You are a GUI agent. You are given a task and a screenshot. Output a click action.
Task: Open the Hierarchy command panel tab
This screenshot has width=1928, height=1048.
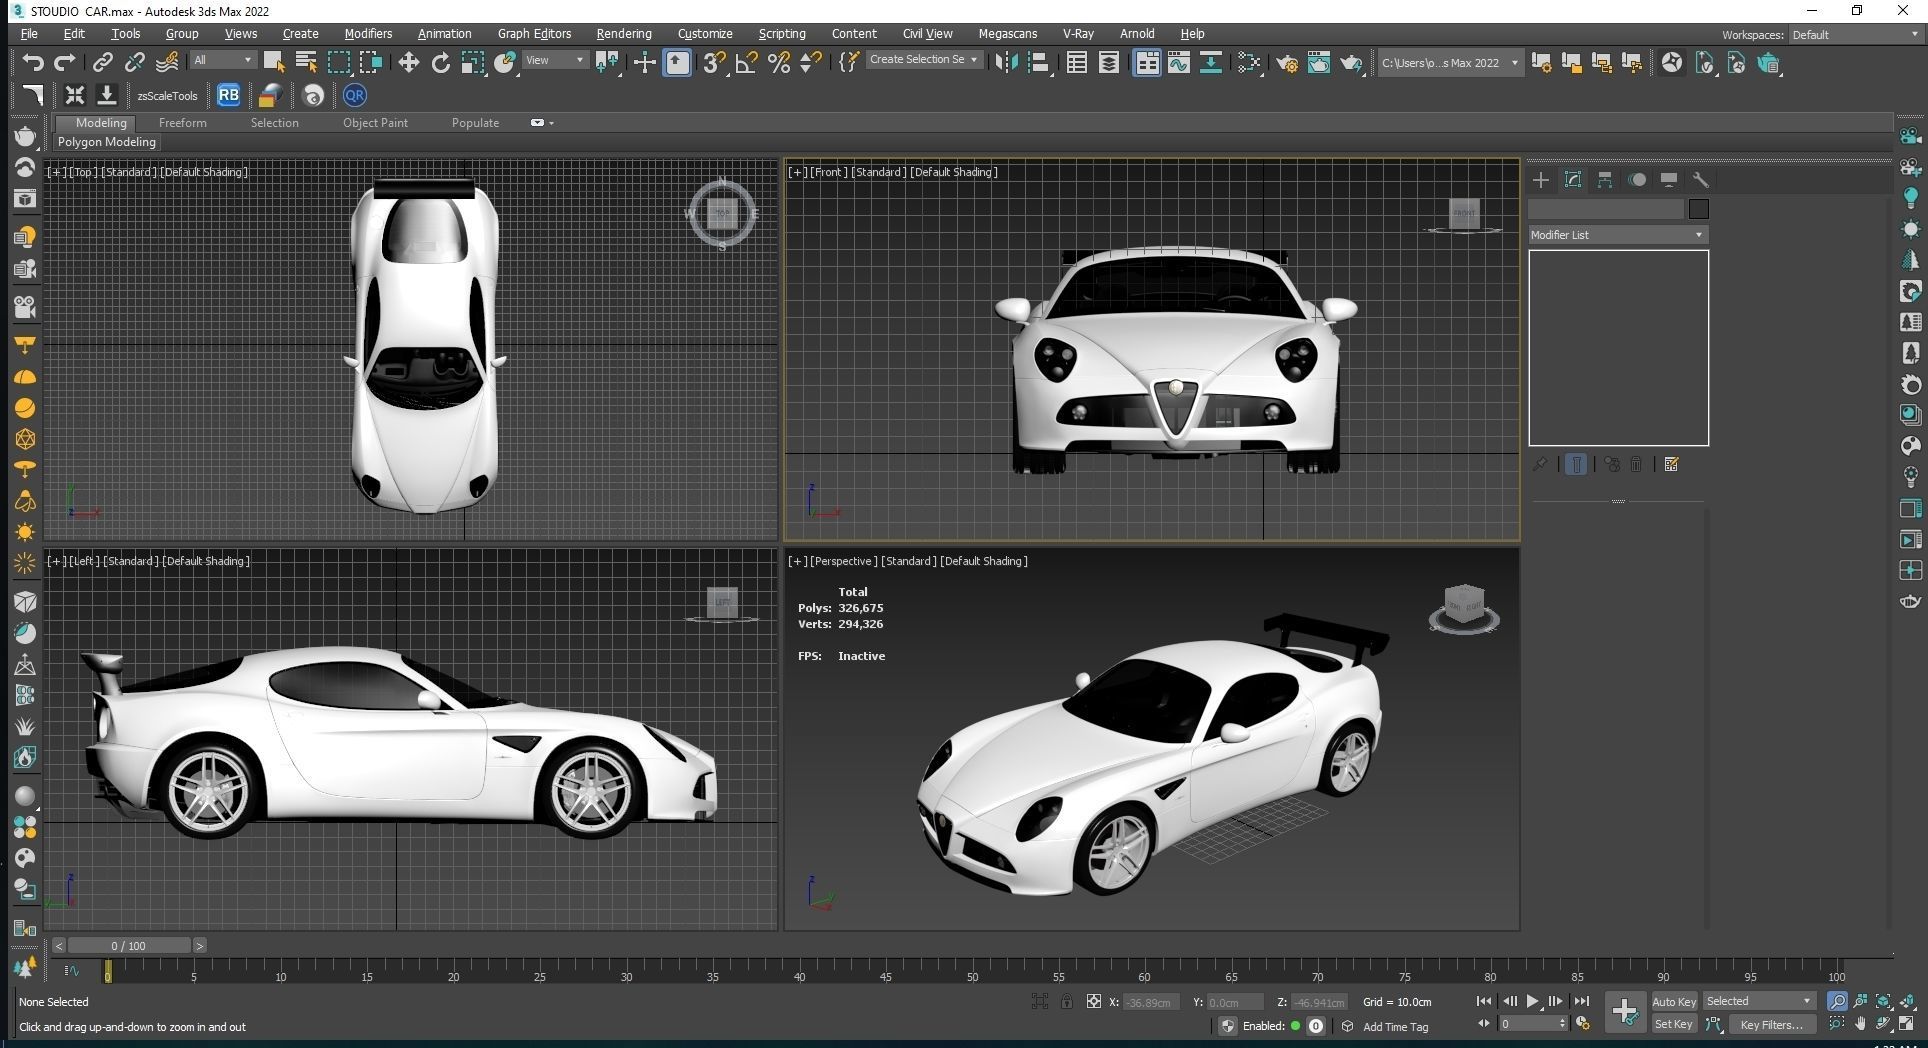[1605, 180]
